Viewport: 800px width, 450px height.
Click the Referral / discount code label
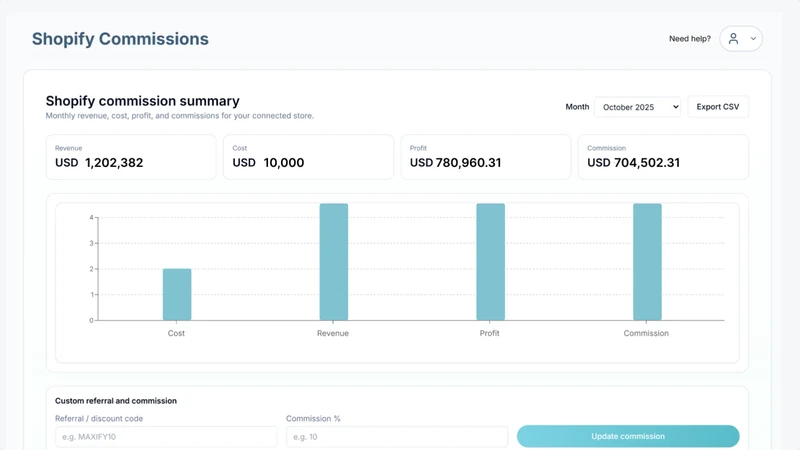(x=99, y=418)
